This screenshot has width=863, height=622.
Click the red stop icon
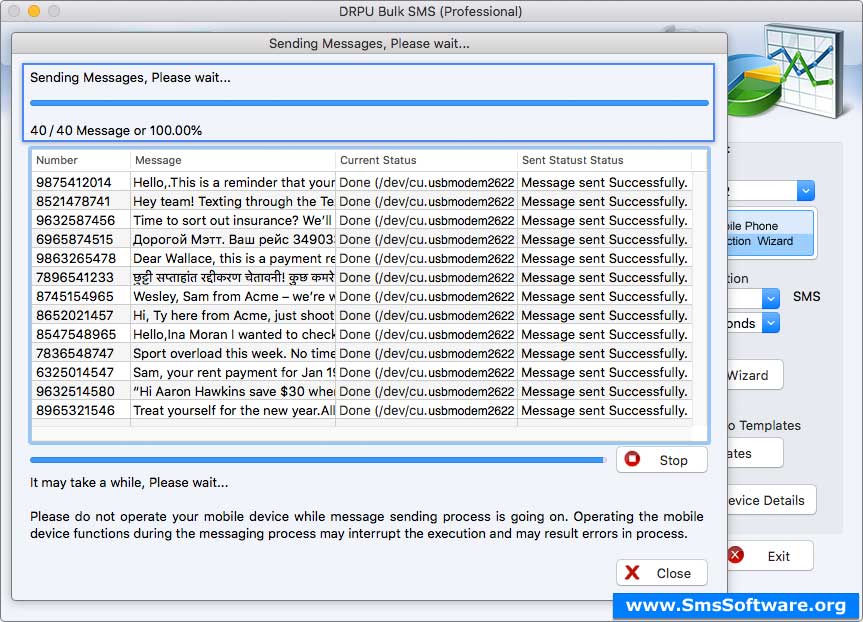(x=632, y=459)
